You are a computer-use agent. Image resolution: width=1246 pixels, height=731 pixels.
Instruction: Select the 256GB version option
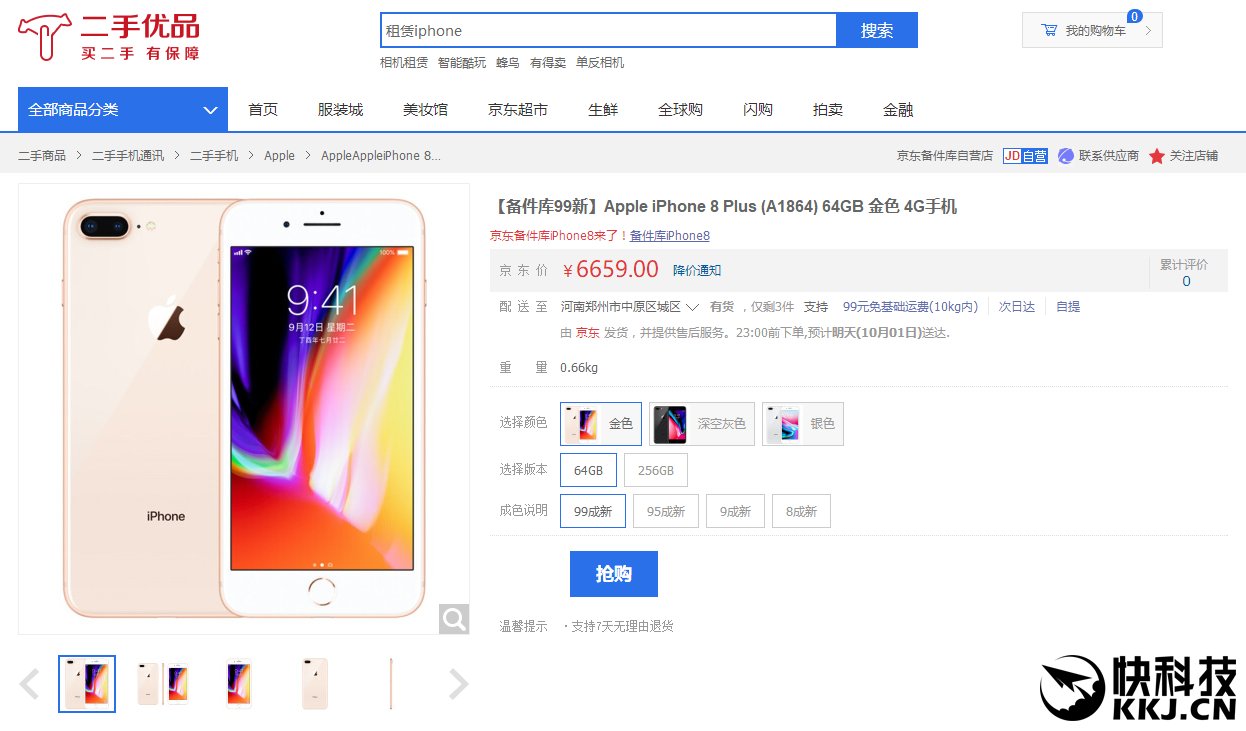(x=656, y=470)
